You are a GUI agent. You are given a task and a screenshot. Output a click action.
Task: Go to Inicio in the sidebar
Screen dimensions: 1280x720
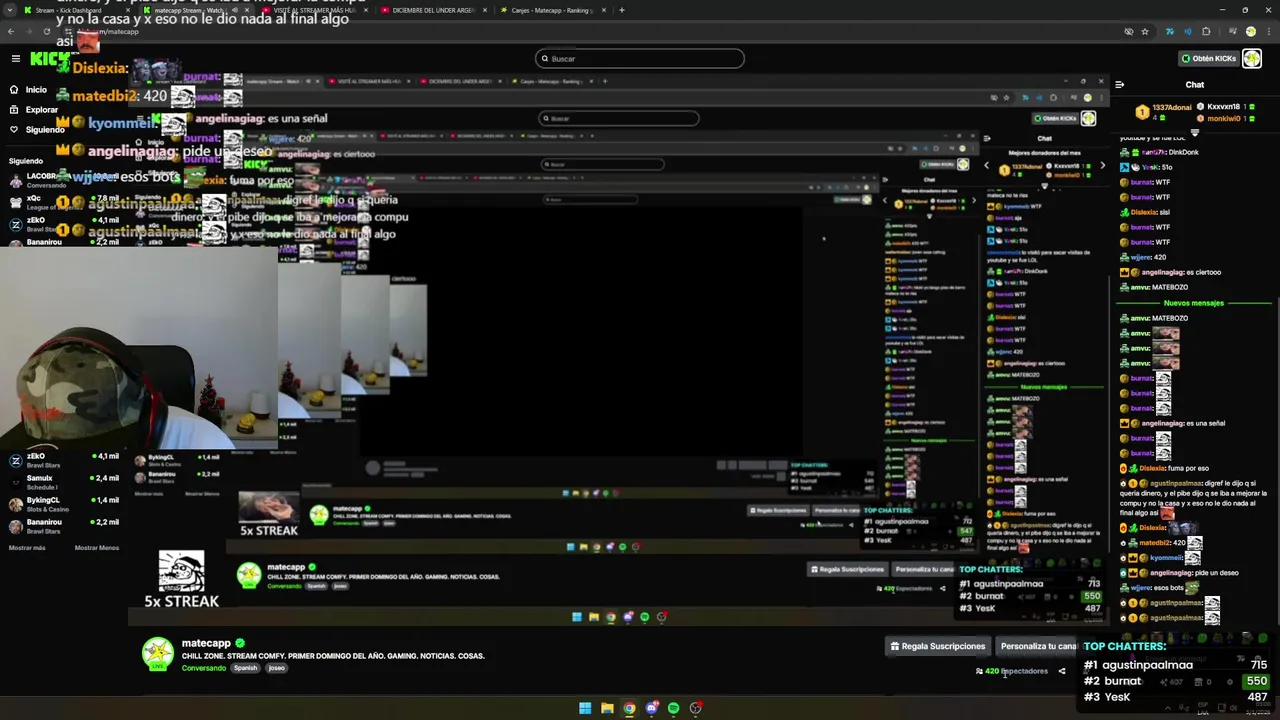point(30,89)
